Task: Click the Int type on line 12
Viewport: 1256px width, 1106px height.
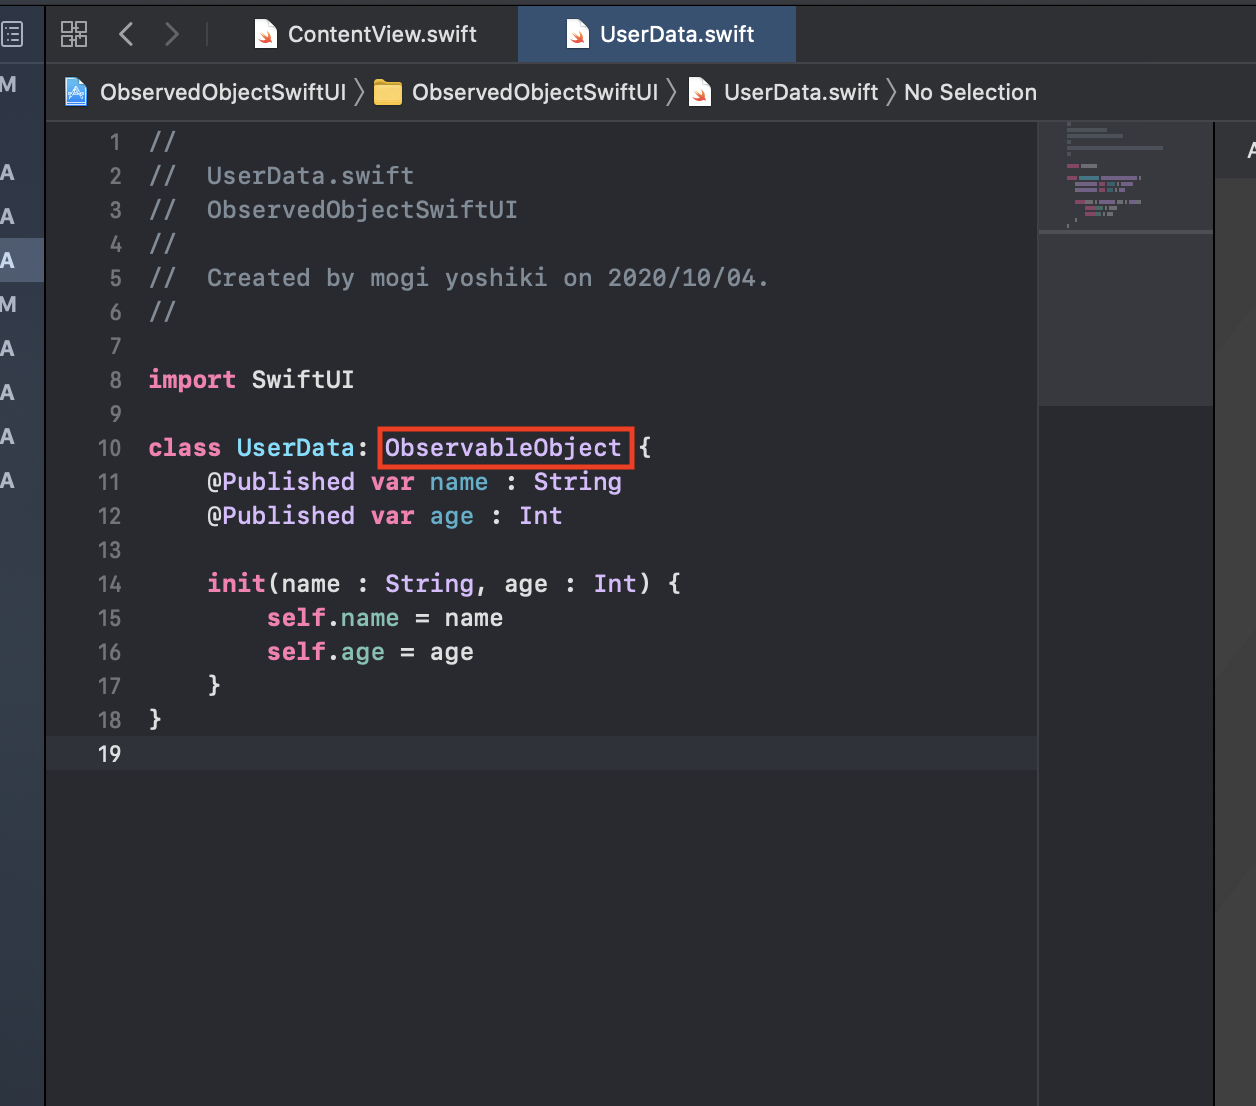Action: [540, 516]
